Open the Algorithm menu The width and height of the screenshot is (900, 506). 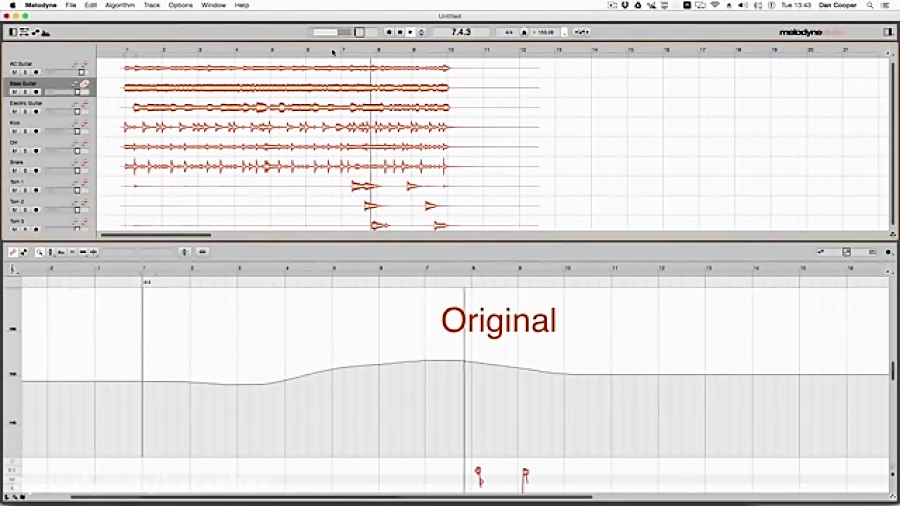[x=120, y=5]
